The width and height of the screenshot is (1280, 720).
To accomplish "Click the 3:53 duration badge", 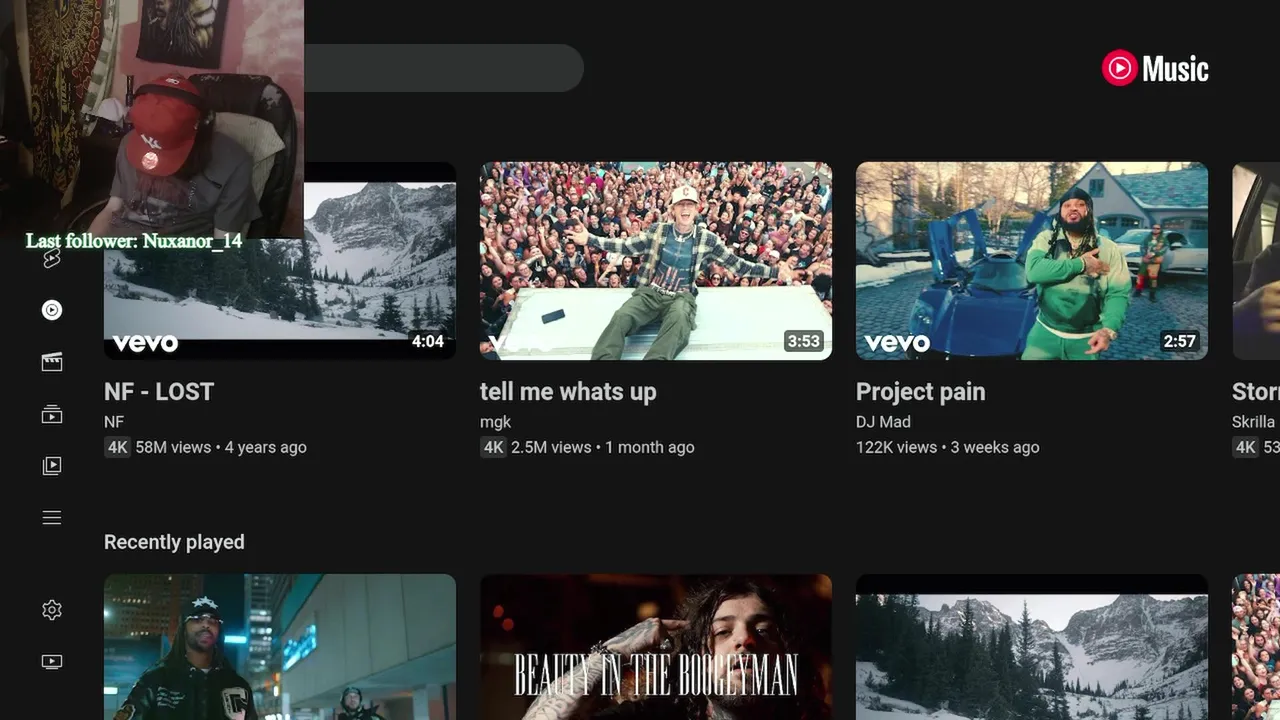I will pos(804,341).
